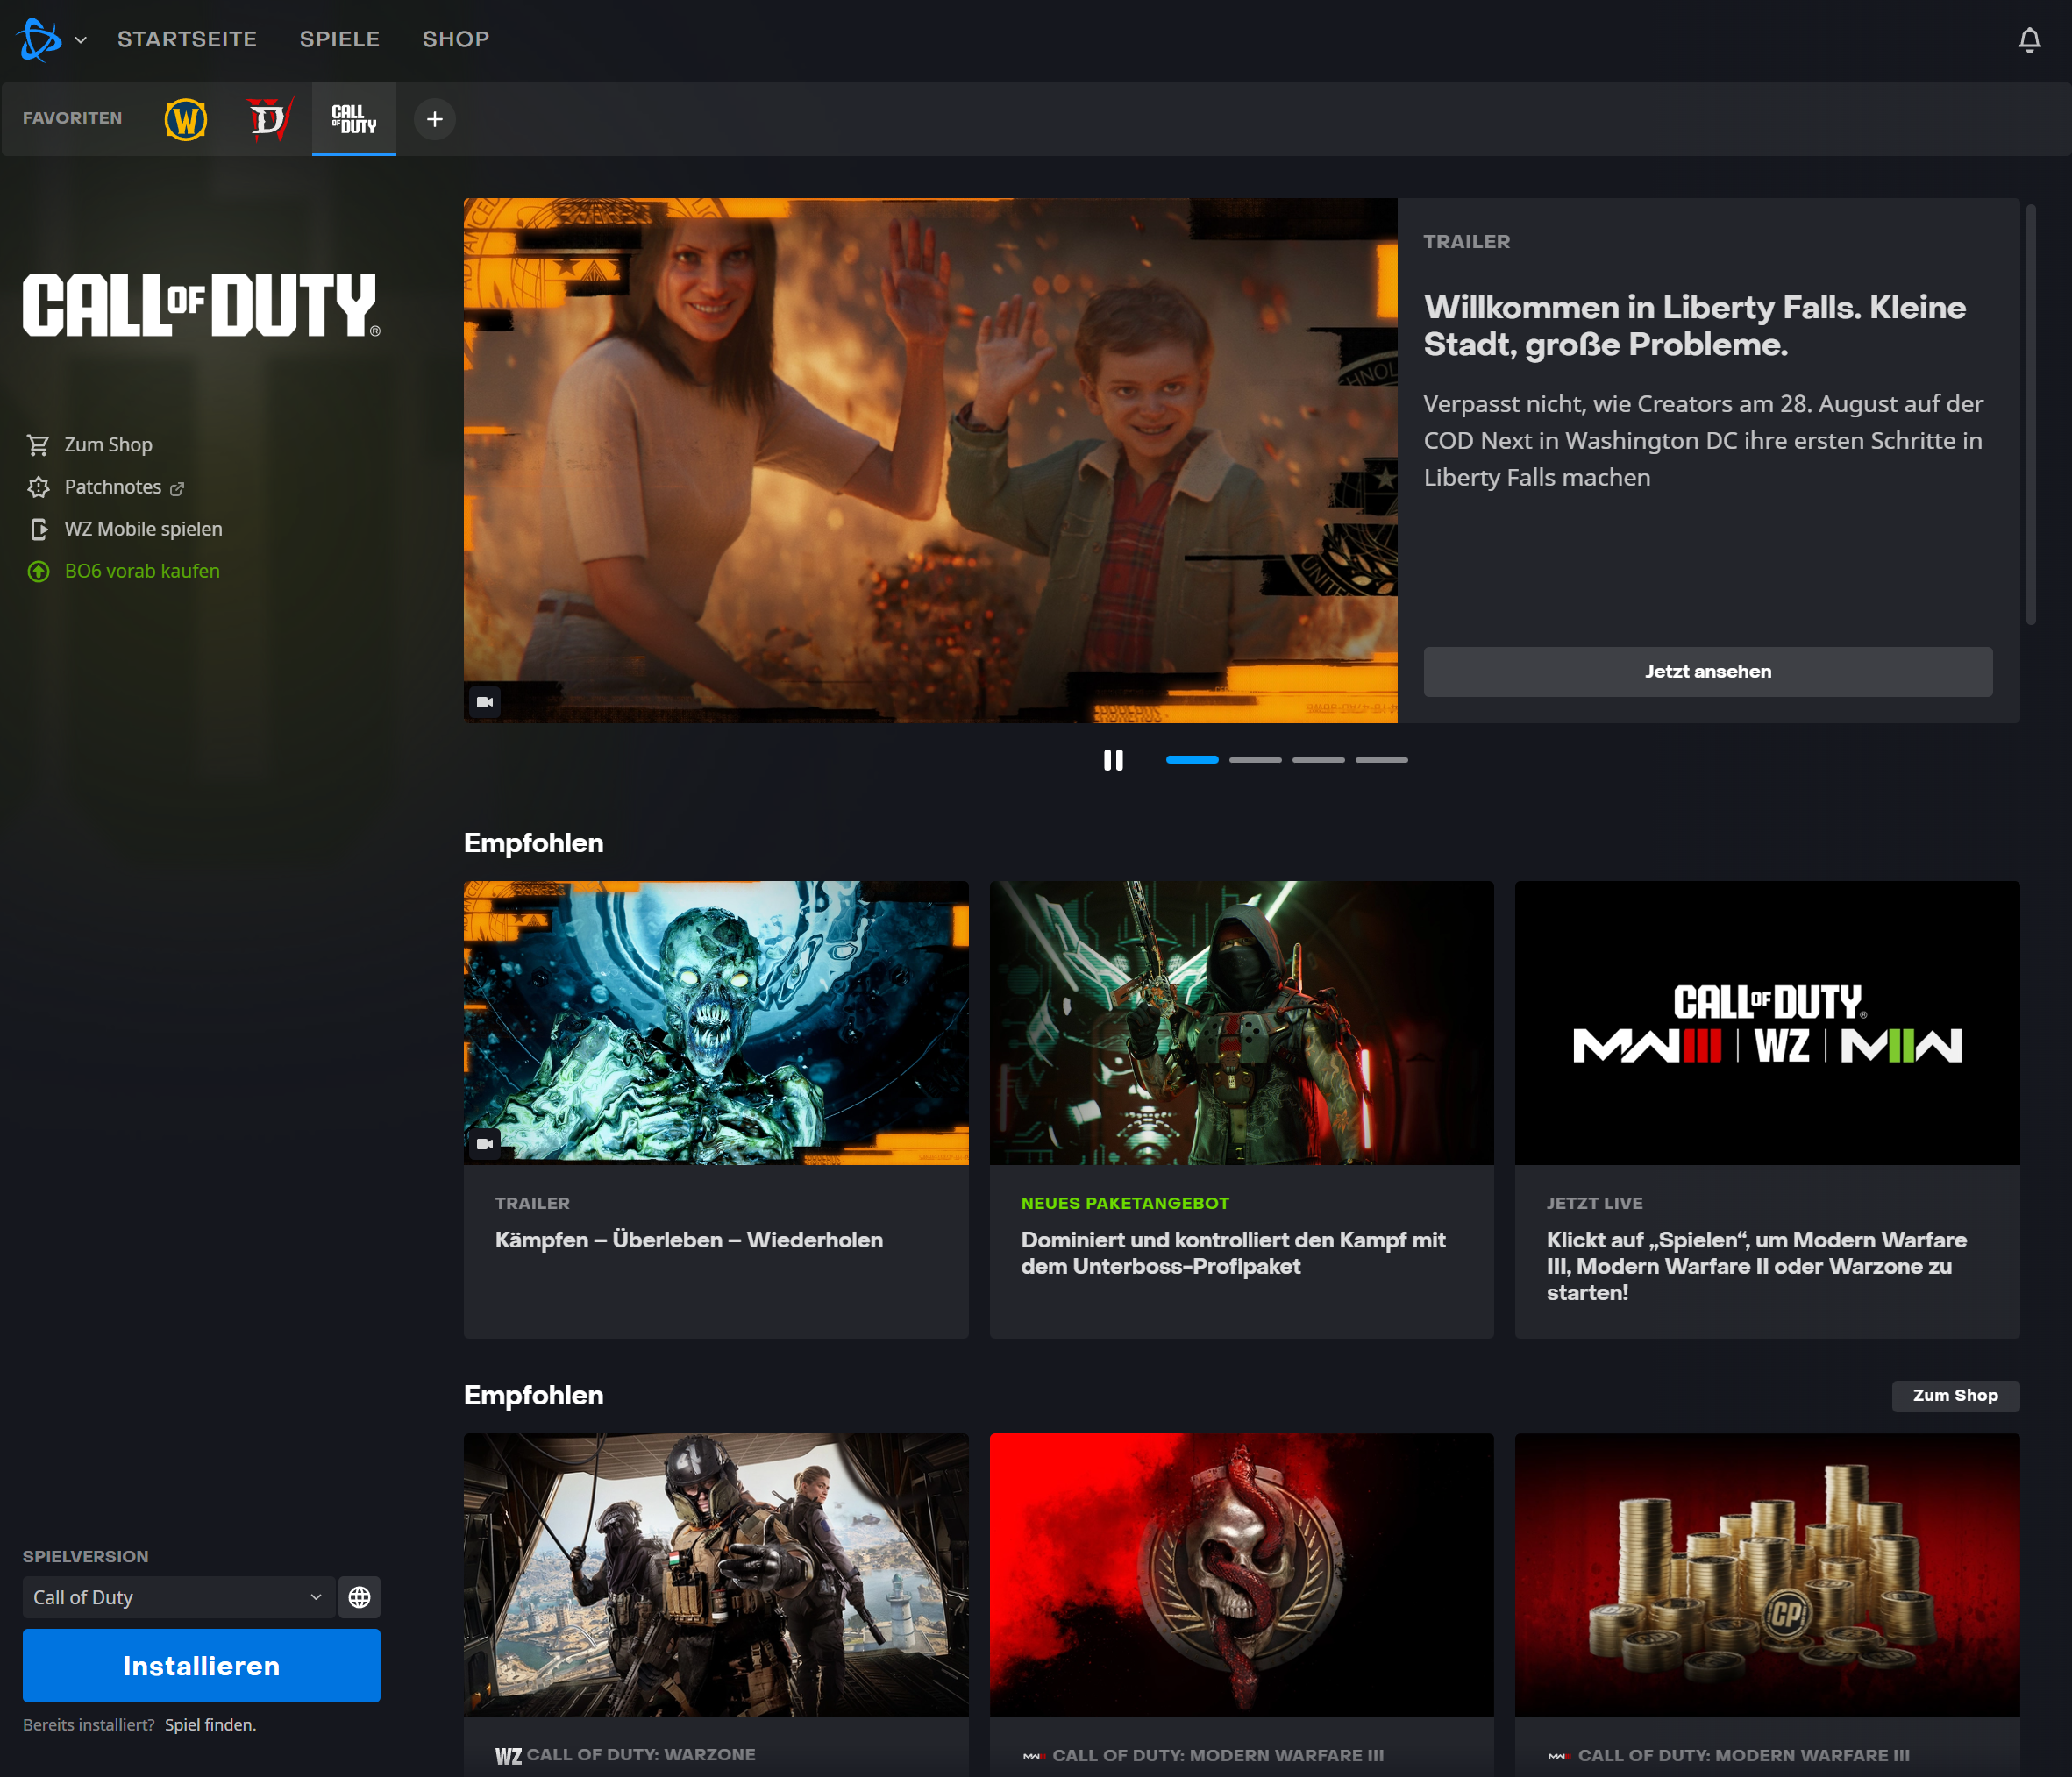Click the scrollbar next to the trailer
The height and width of the screenshot is (1777, 2072).
coord(2030,415)
